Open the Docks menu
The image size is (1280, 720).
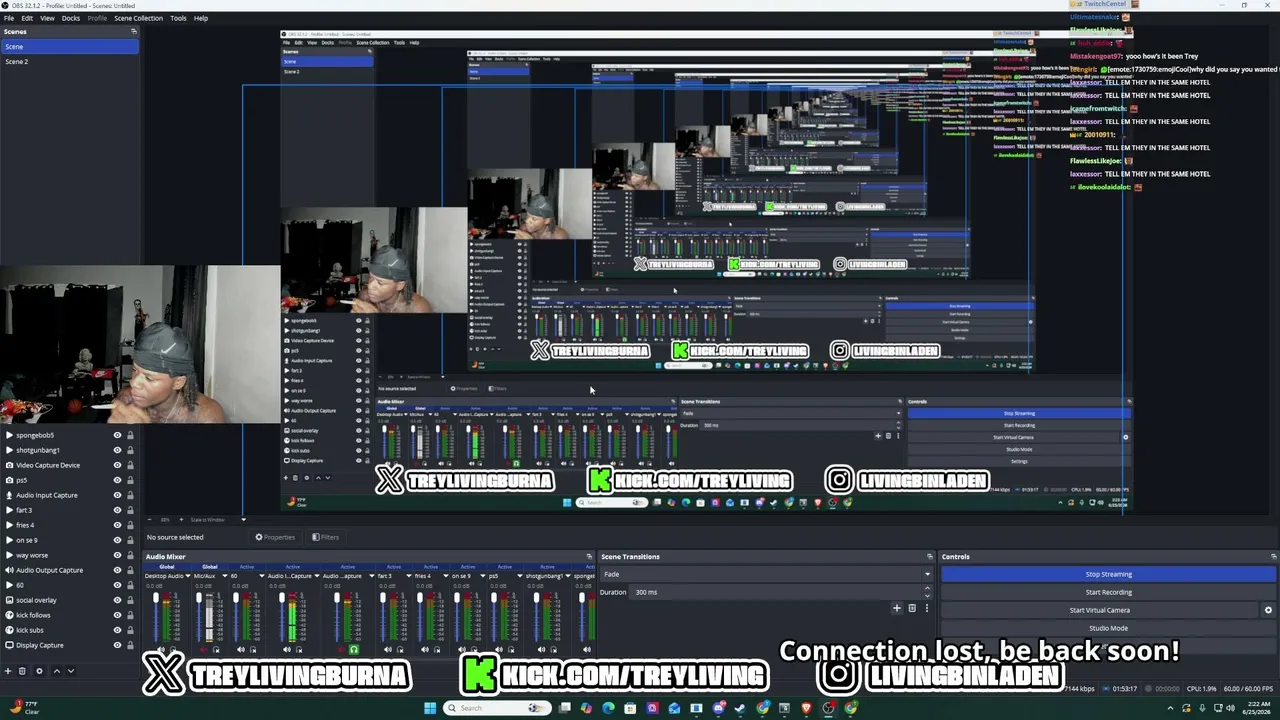pyautogui.click(x=71, y=18)
